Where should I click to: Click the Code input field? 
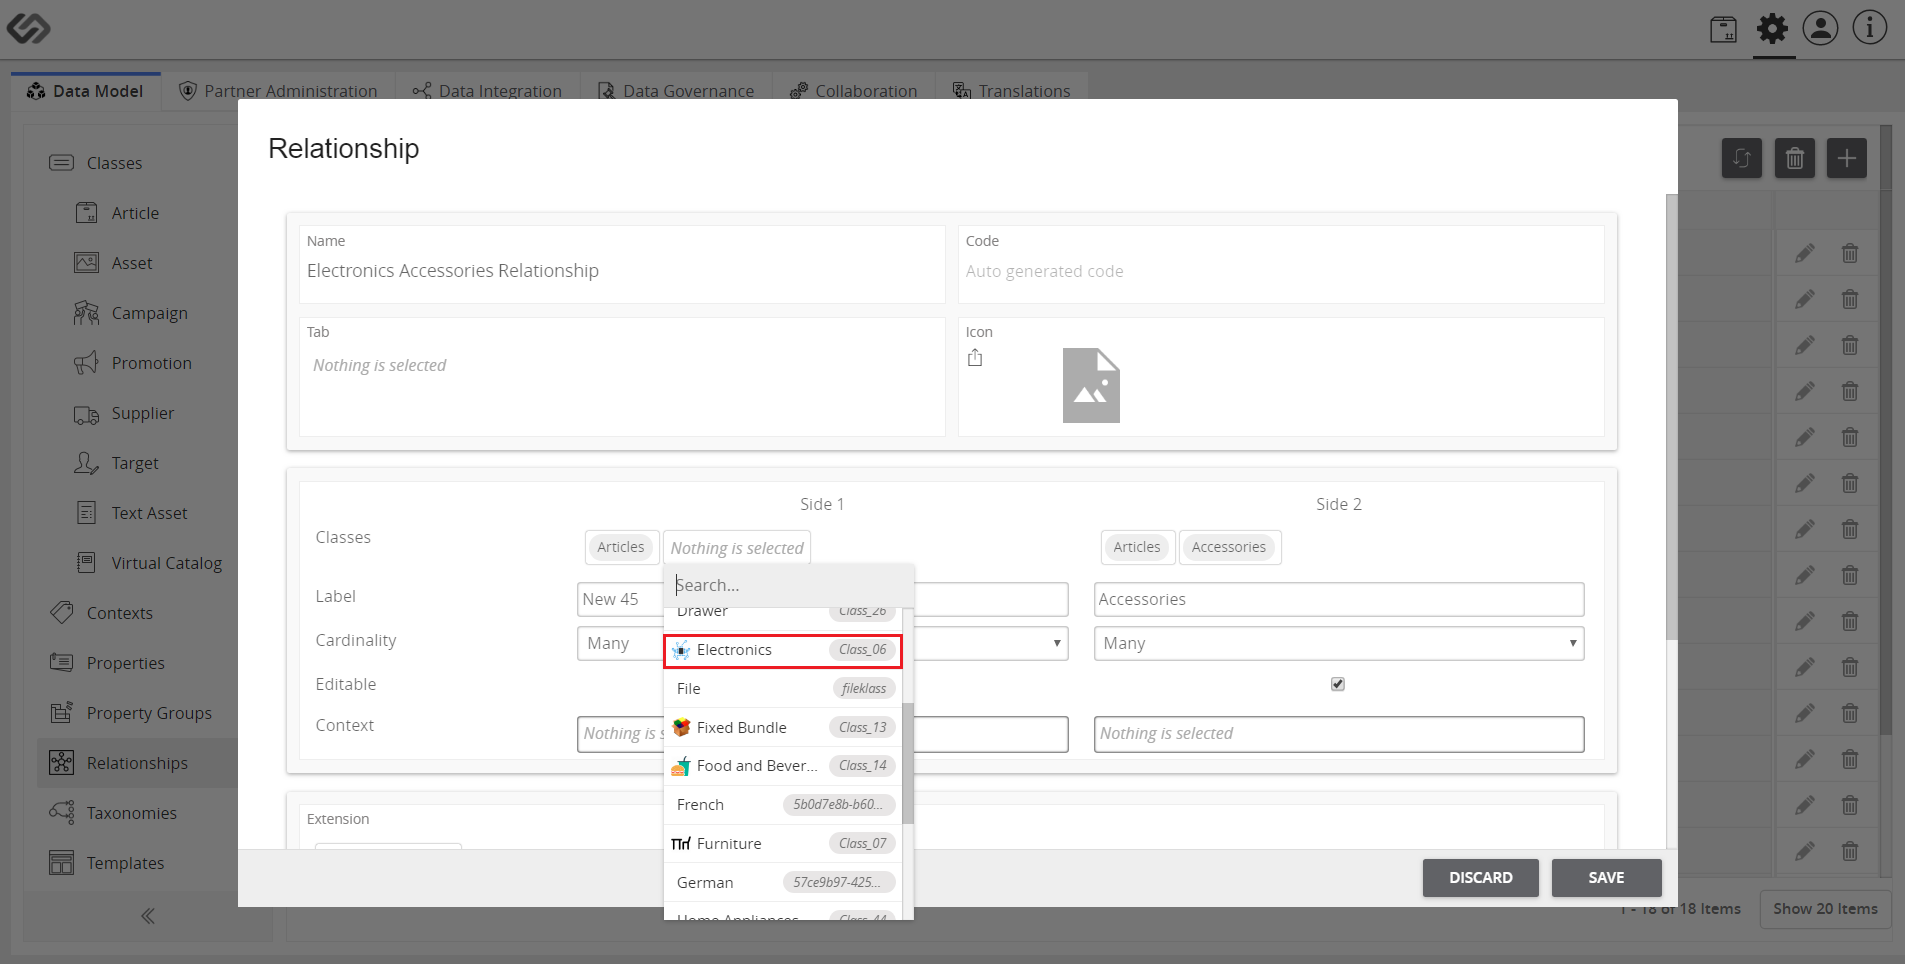tap(1281, 271)
